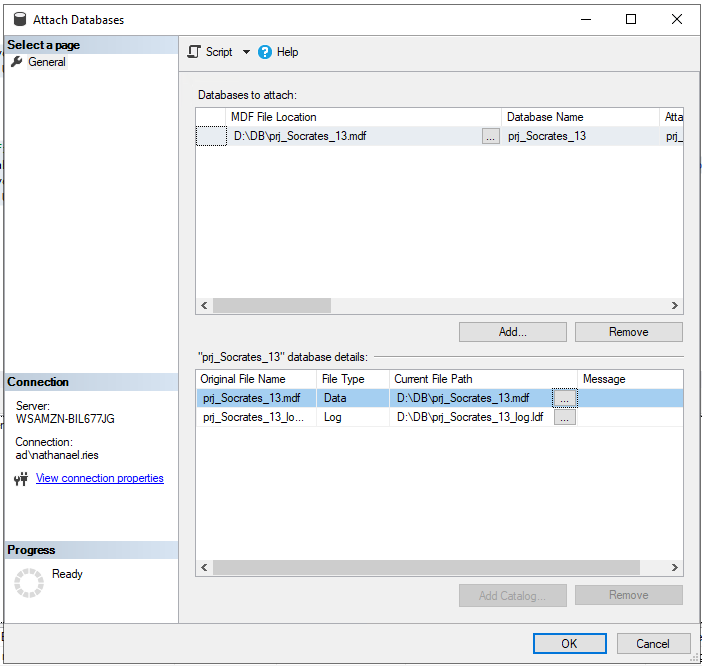Click the Cancel button

click(x=653, y=644)
